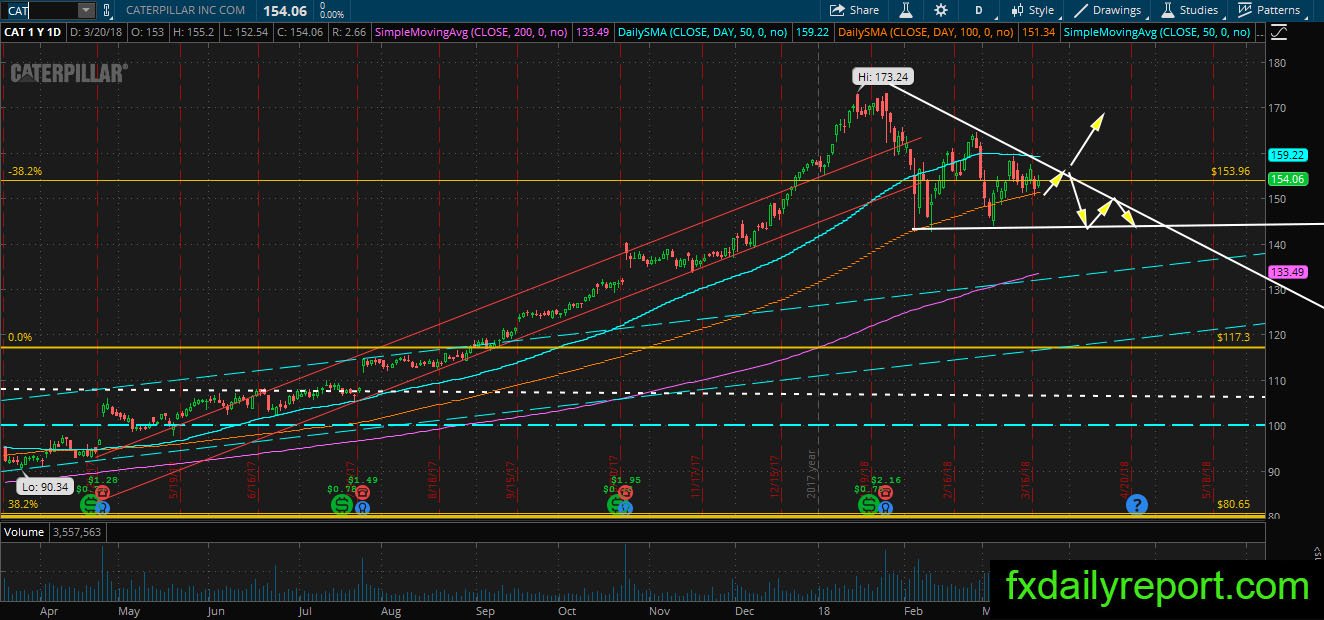Click the CAT symbol input field
Viewport: 1324px width, 620px height.
pos(38,10)
